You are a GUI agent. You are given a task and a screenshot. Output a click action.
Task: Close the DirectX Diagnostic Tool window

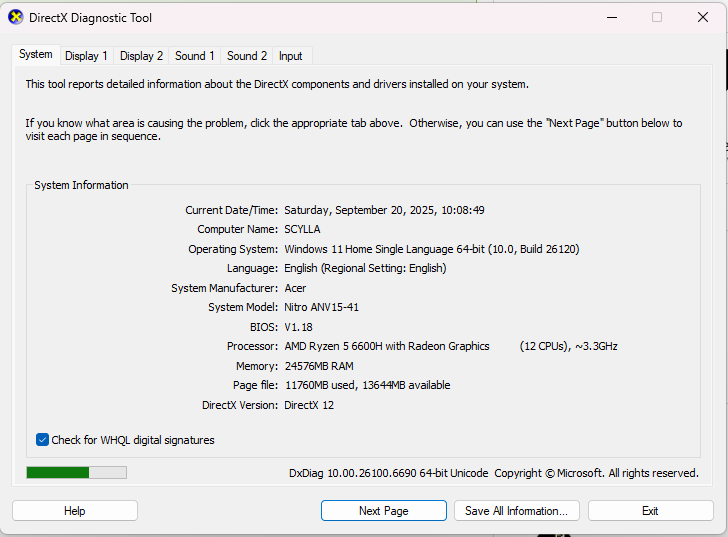(702, 18)
